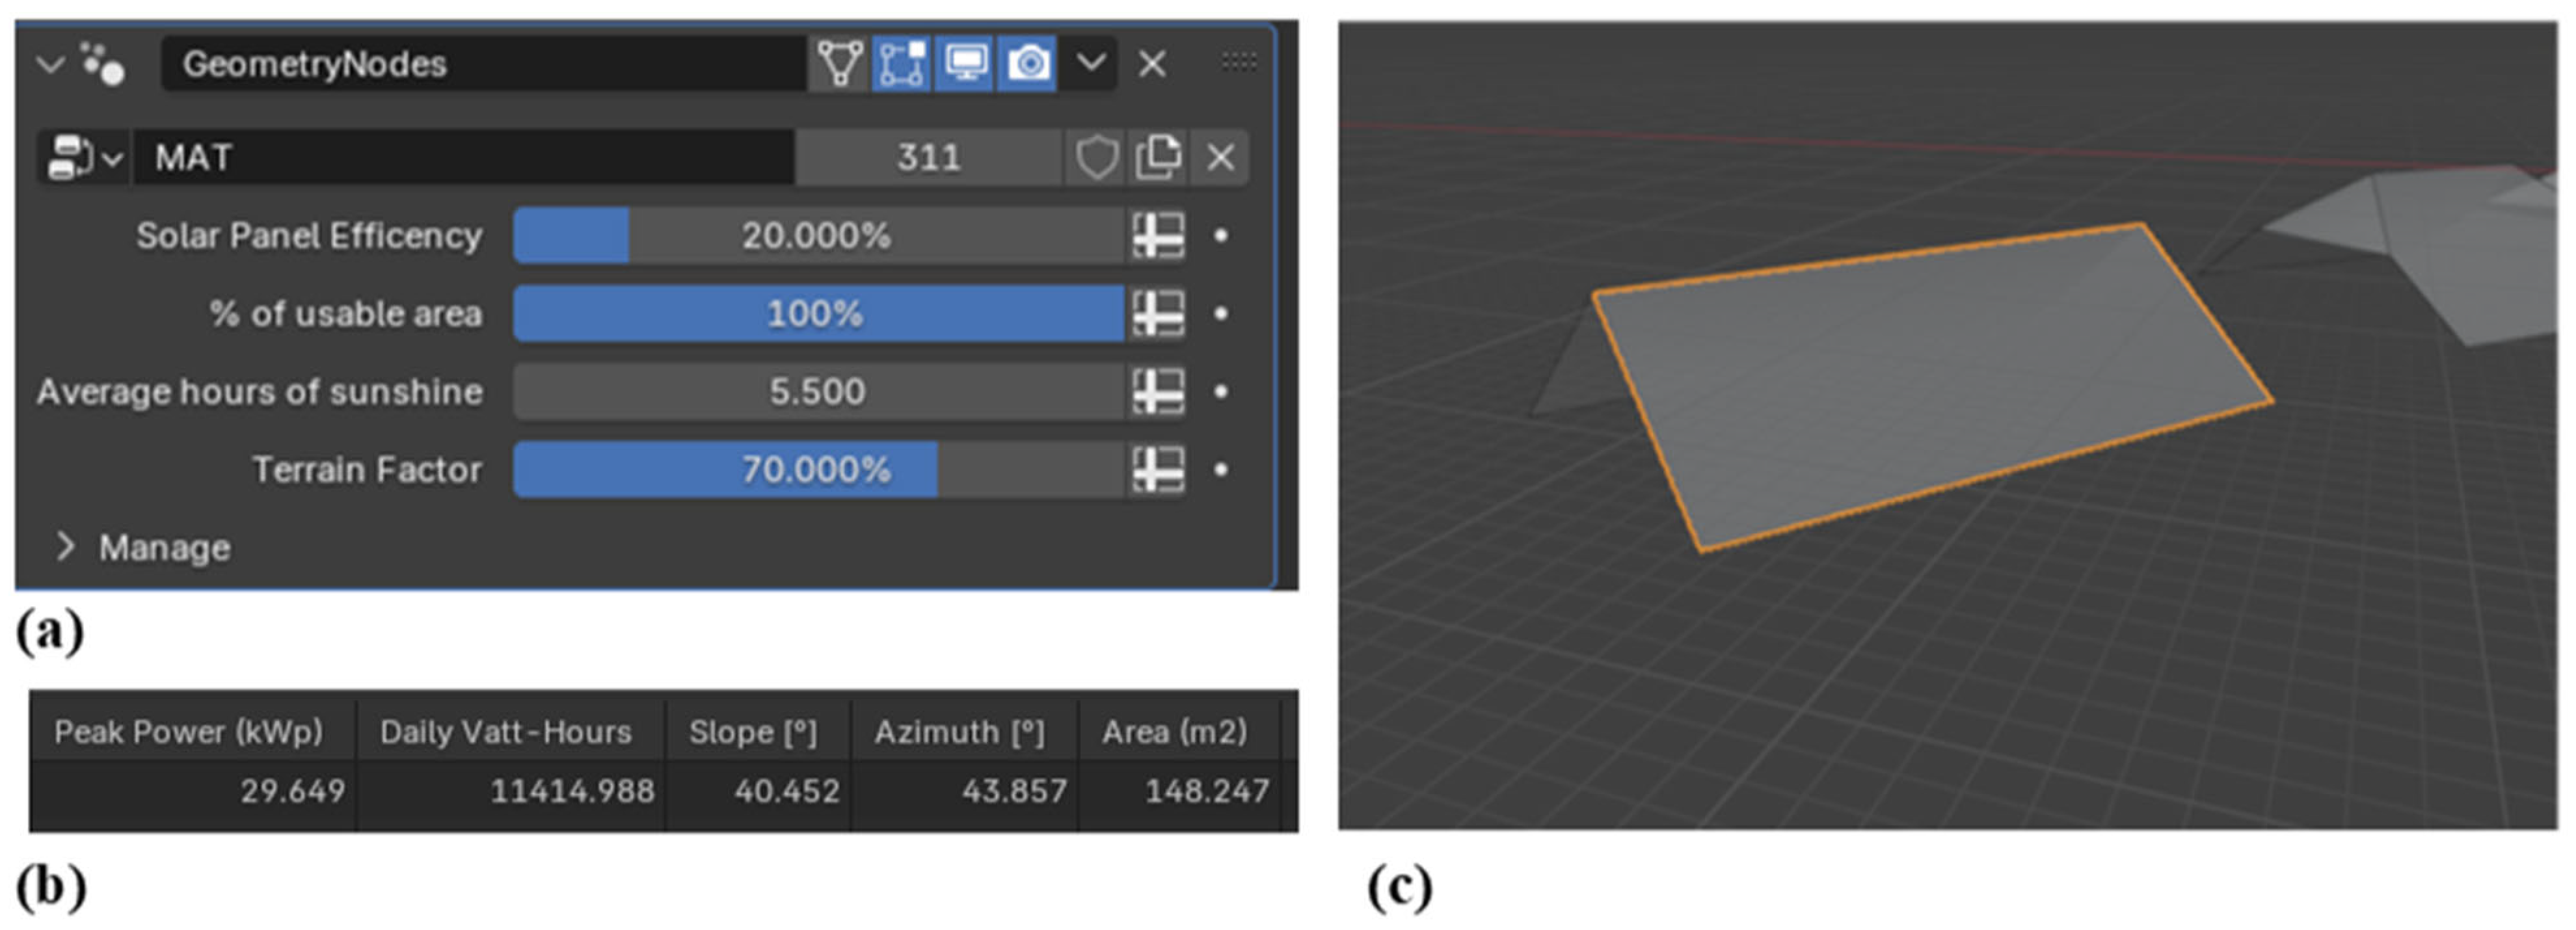
Task: Duplicate node group with copy icon
Action: tap(1158, 157)
